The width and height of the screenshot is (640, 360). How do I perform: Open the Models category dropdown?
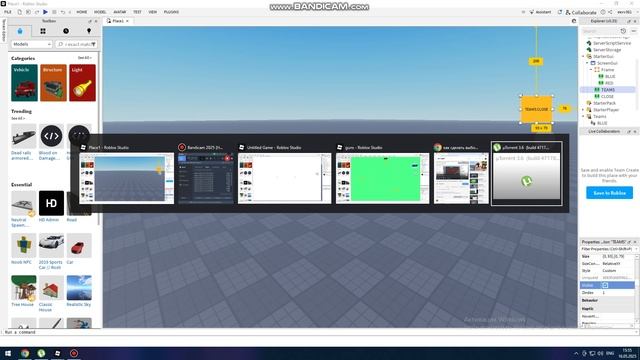point(31,44)
